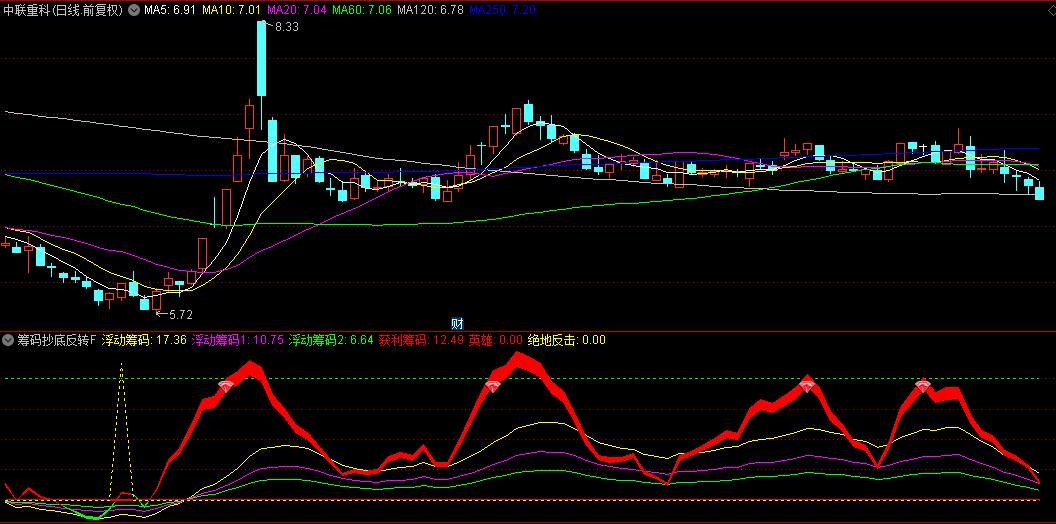Select the fourth red diamond signal marker
Viewport: 1056px width, 524px height.
click(923, 386)
